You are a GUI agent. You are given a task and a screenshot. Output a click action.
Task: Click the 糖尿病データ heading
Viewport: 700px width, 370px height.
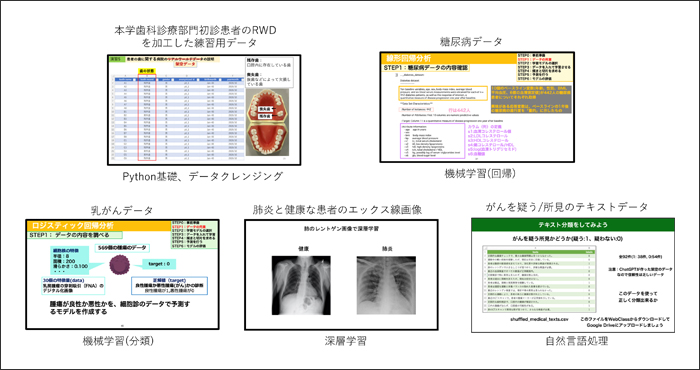click(x=471, y=42)
